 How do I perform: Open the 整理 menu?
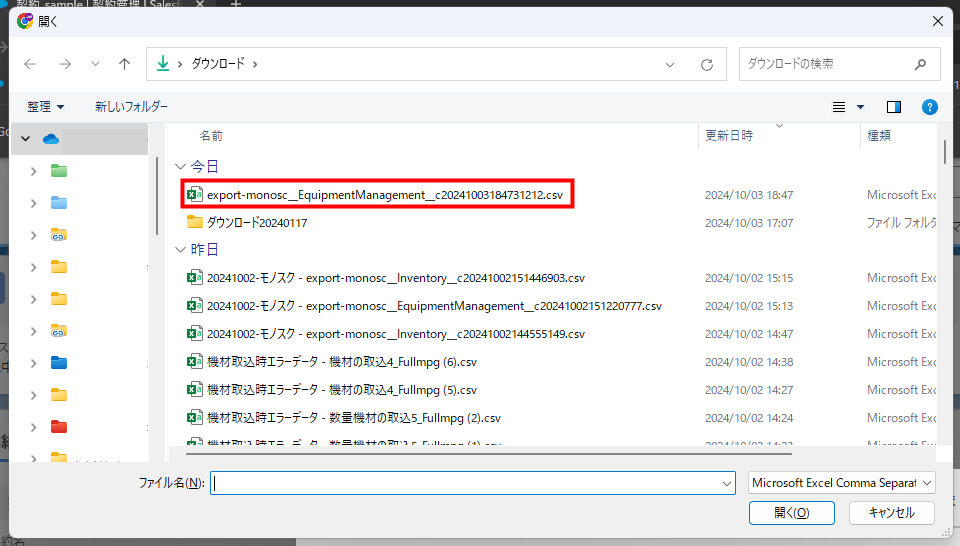46,107
